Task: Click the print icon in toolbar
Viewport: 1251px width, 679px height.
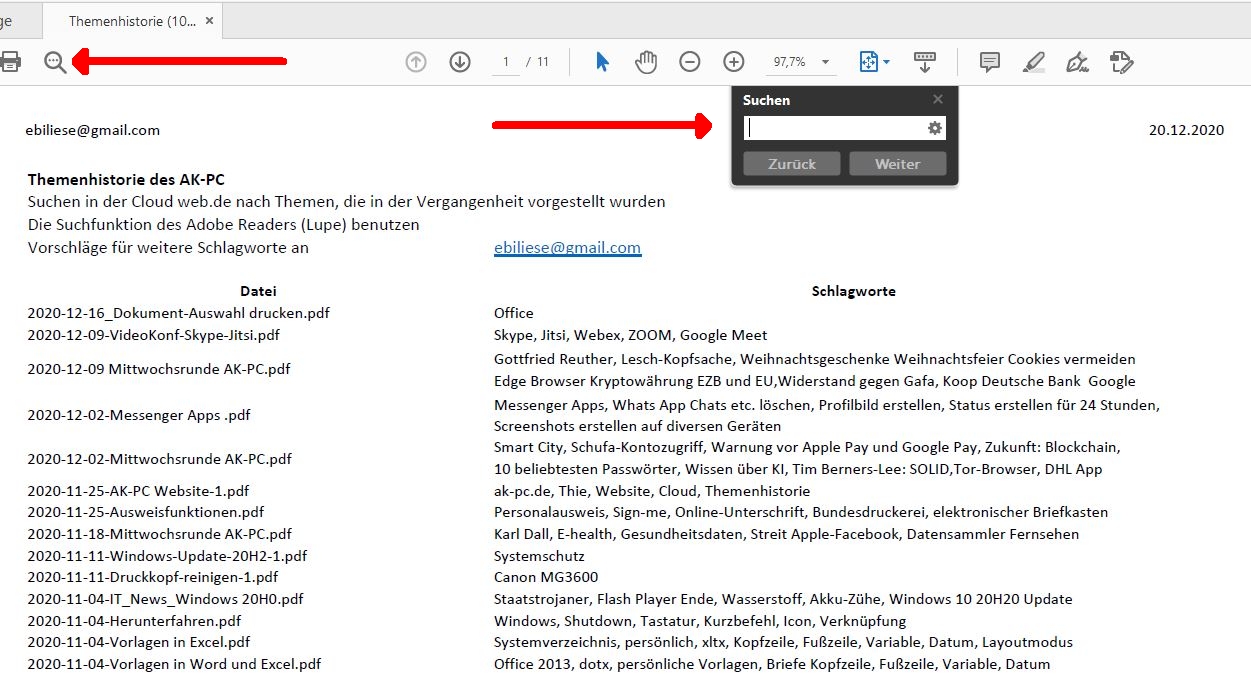Action: (x=10, y=62)
